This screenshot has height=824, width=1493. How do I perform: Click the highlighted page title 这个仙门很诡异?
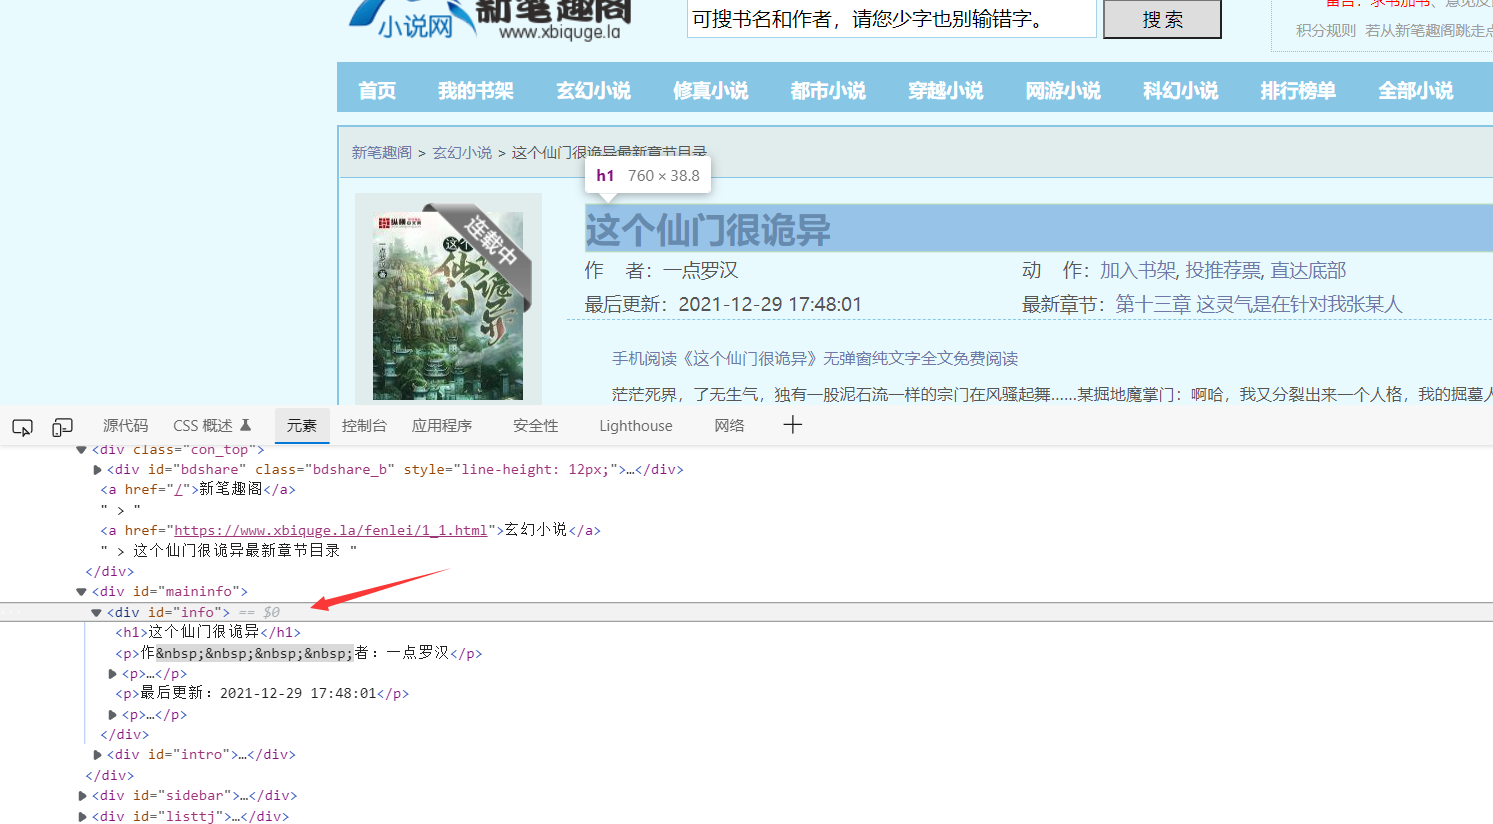(x=709, y=230)
